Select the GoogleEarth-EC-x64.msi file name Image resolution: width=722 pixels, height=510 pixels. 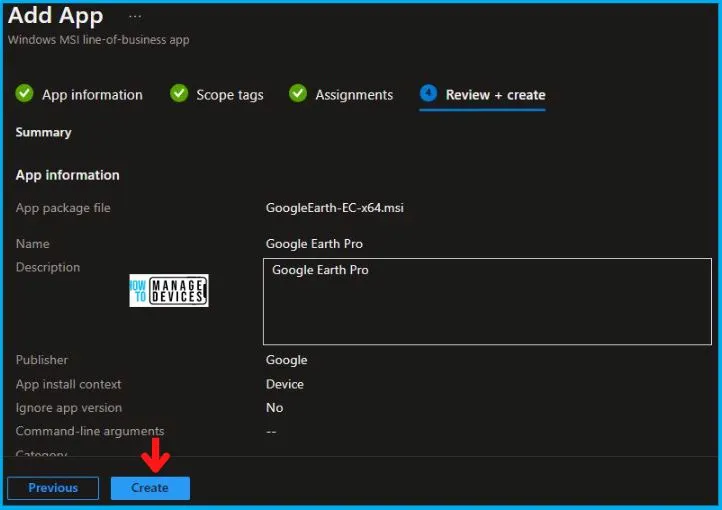[335, 208]
